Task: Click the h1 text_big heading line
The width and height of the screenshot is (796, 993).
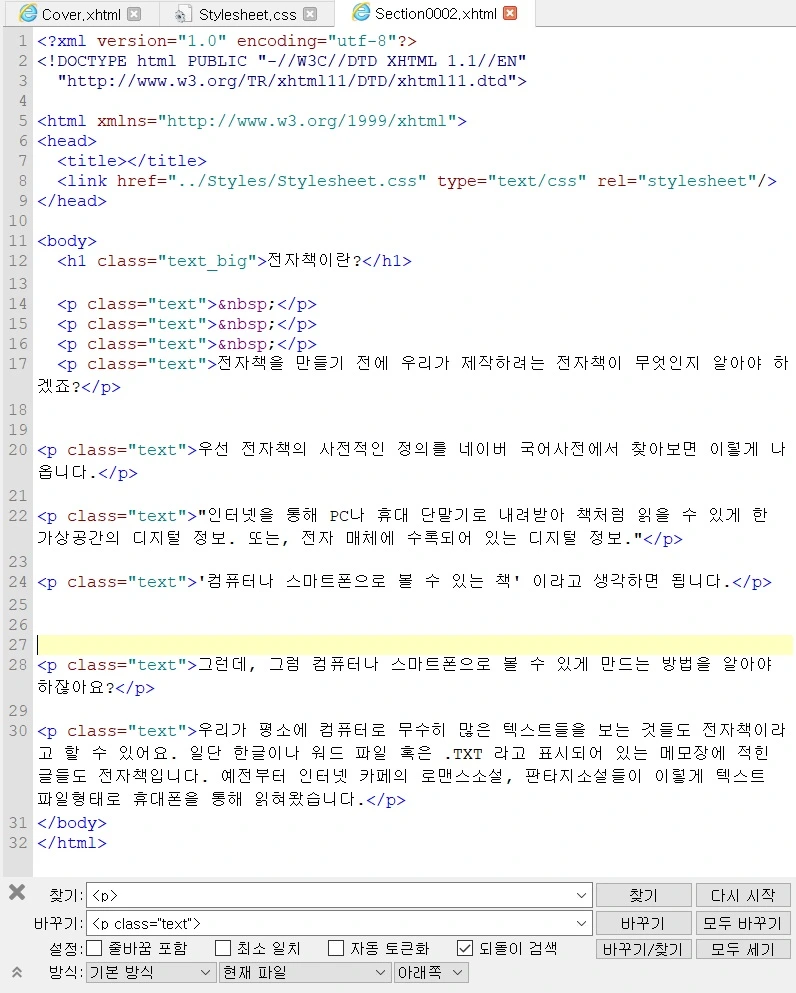Action: tap(234, 260)
